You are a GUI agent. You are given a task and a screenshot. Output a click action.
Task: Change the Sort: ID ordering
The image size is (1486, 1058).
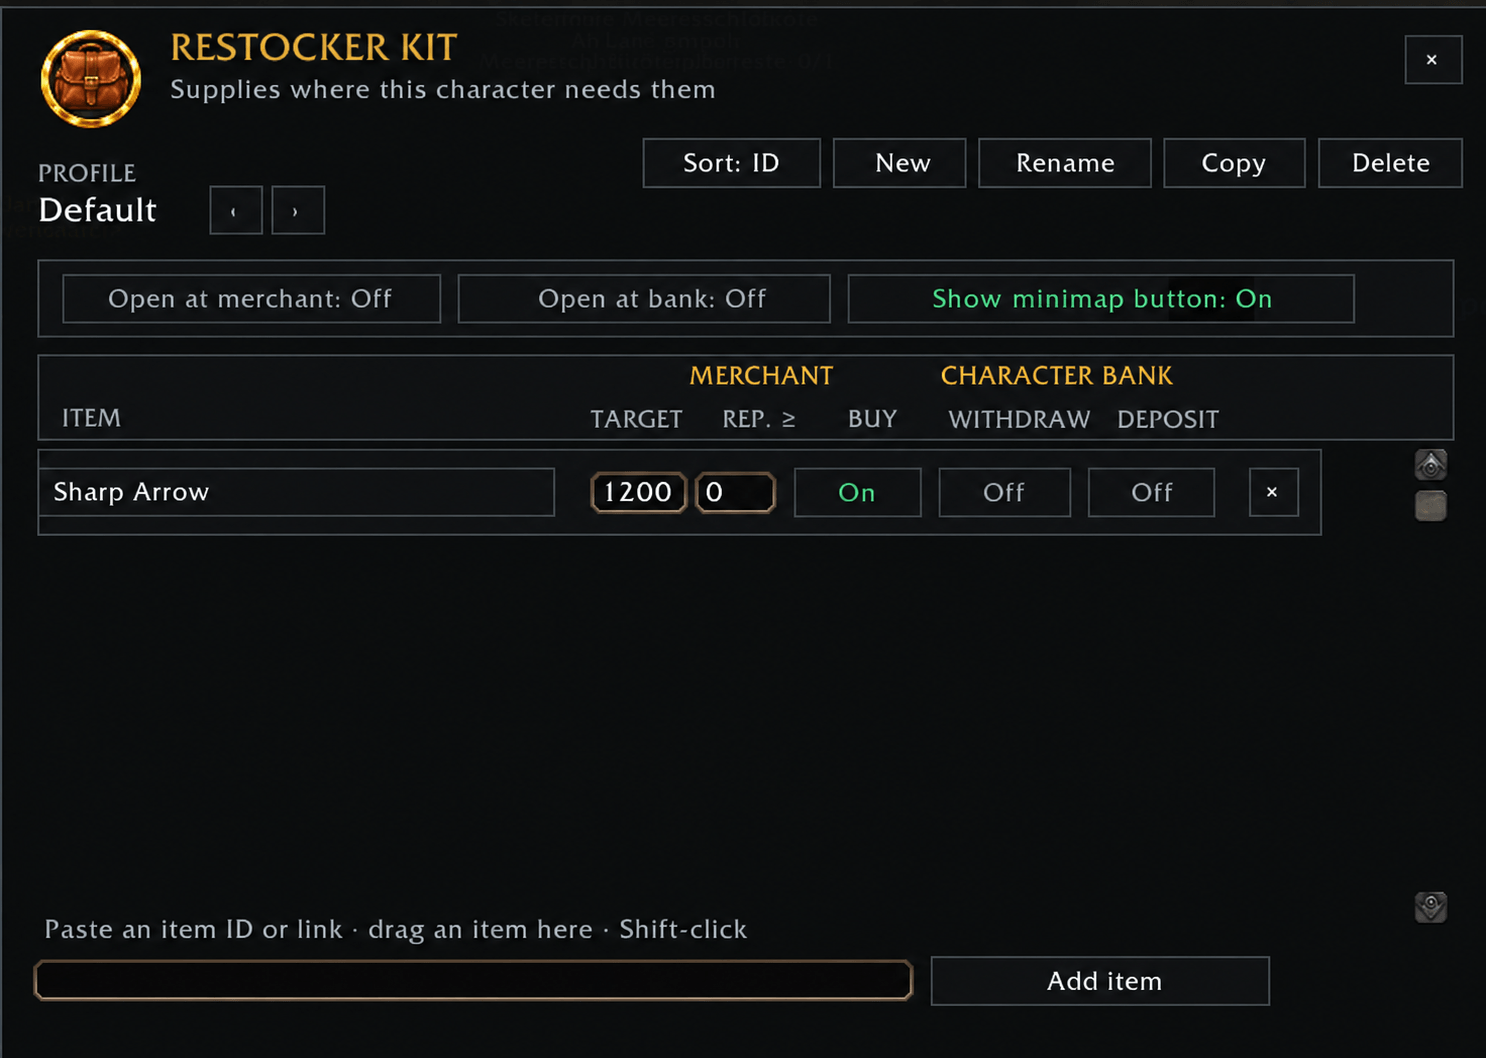[731, 163]
